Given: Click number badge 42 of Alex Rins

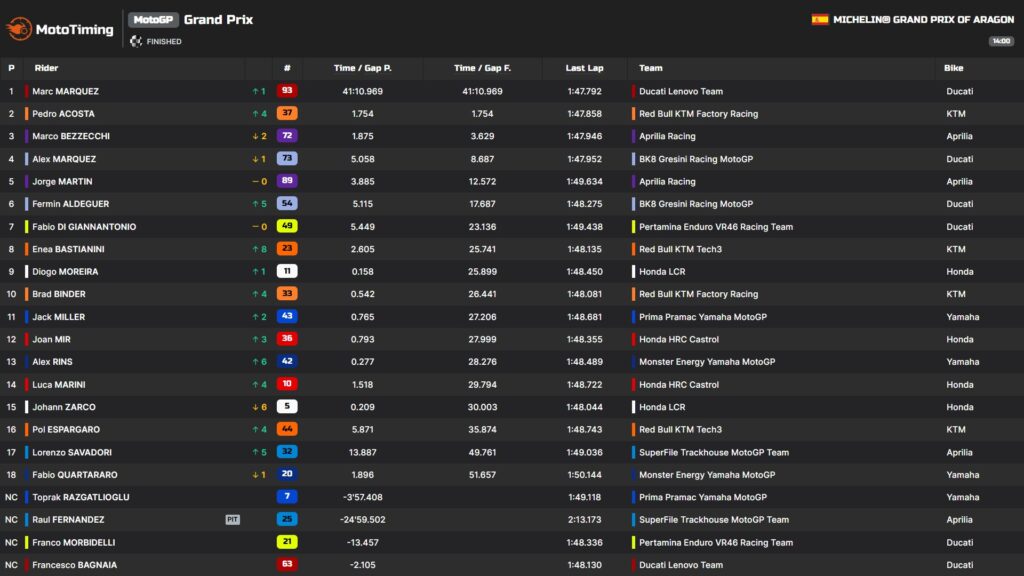Looking at the screenshot, I should 287,361.
